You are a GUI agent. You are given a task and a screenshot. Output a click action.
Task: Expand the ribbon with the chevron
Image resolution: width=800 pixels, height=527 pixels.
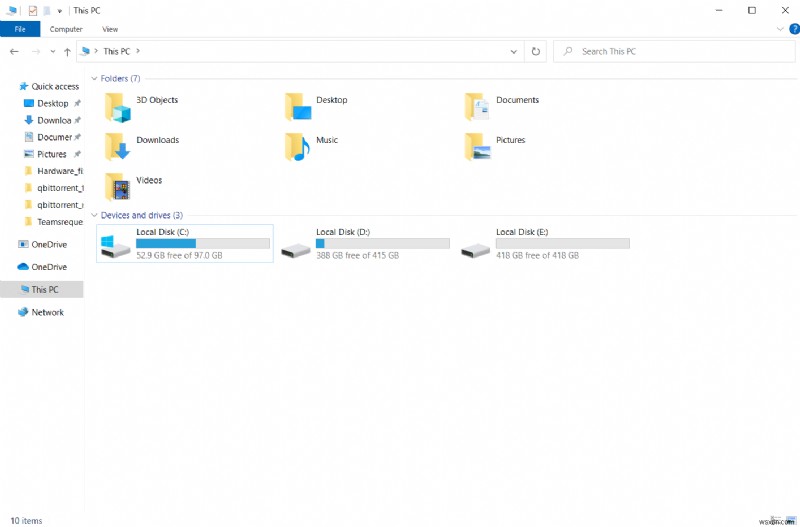click(x=780, y=29)
